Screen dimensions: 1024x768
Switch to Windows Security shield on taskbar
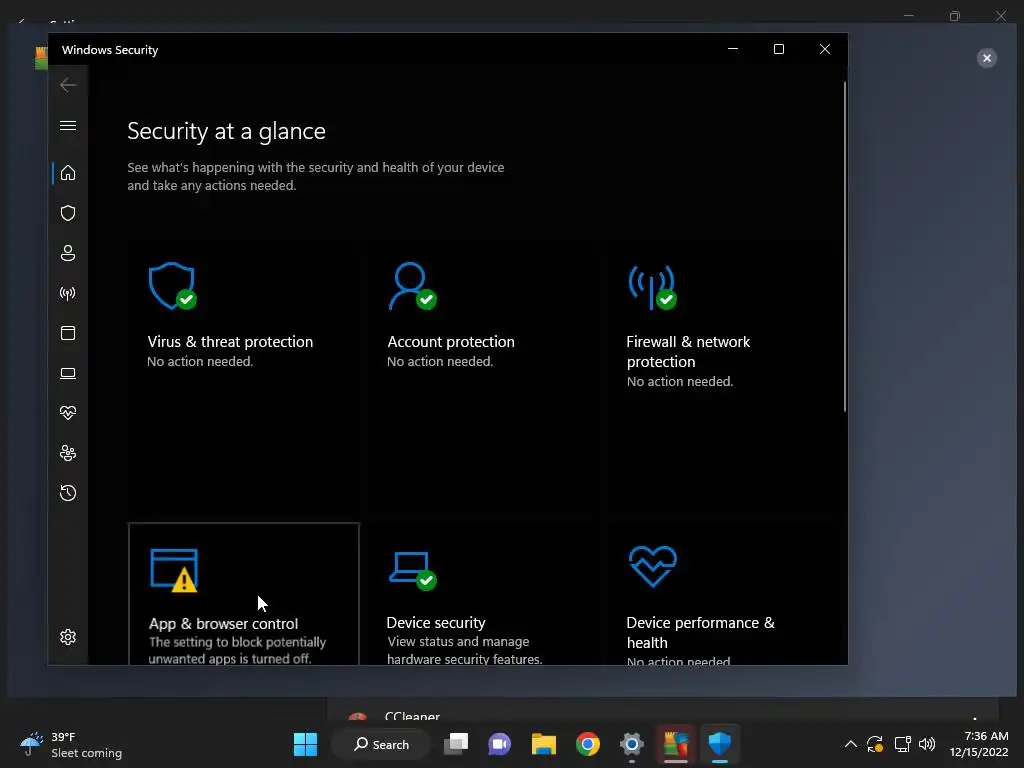tap(720, 744)
